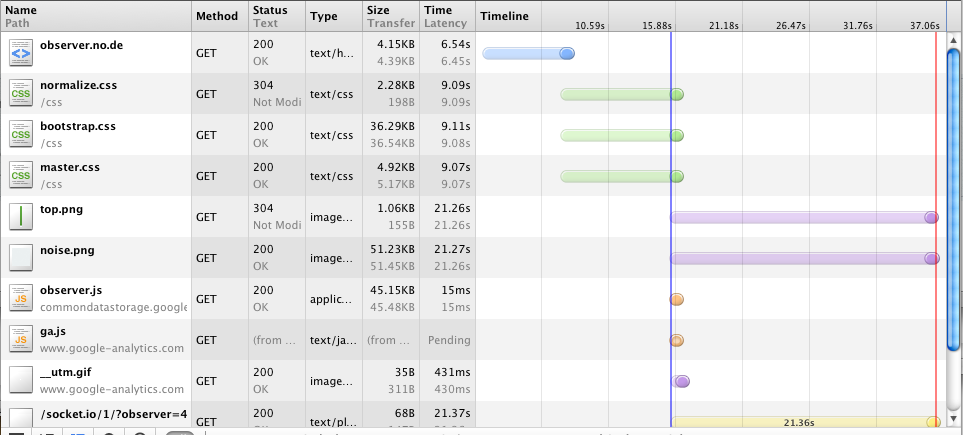
Task: Sort by the Method column header
Action: (217, 16)
